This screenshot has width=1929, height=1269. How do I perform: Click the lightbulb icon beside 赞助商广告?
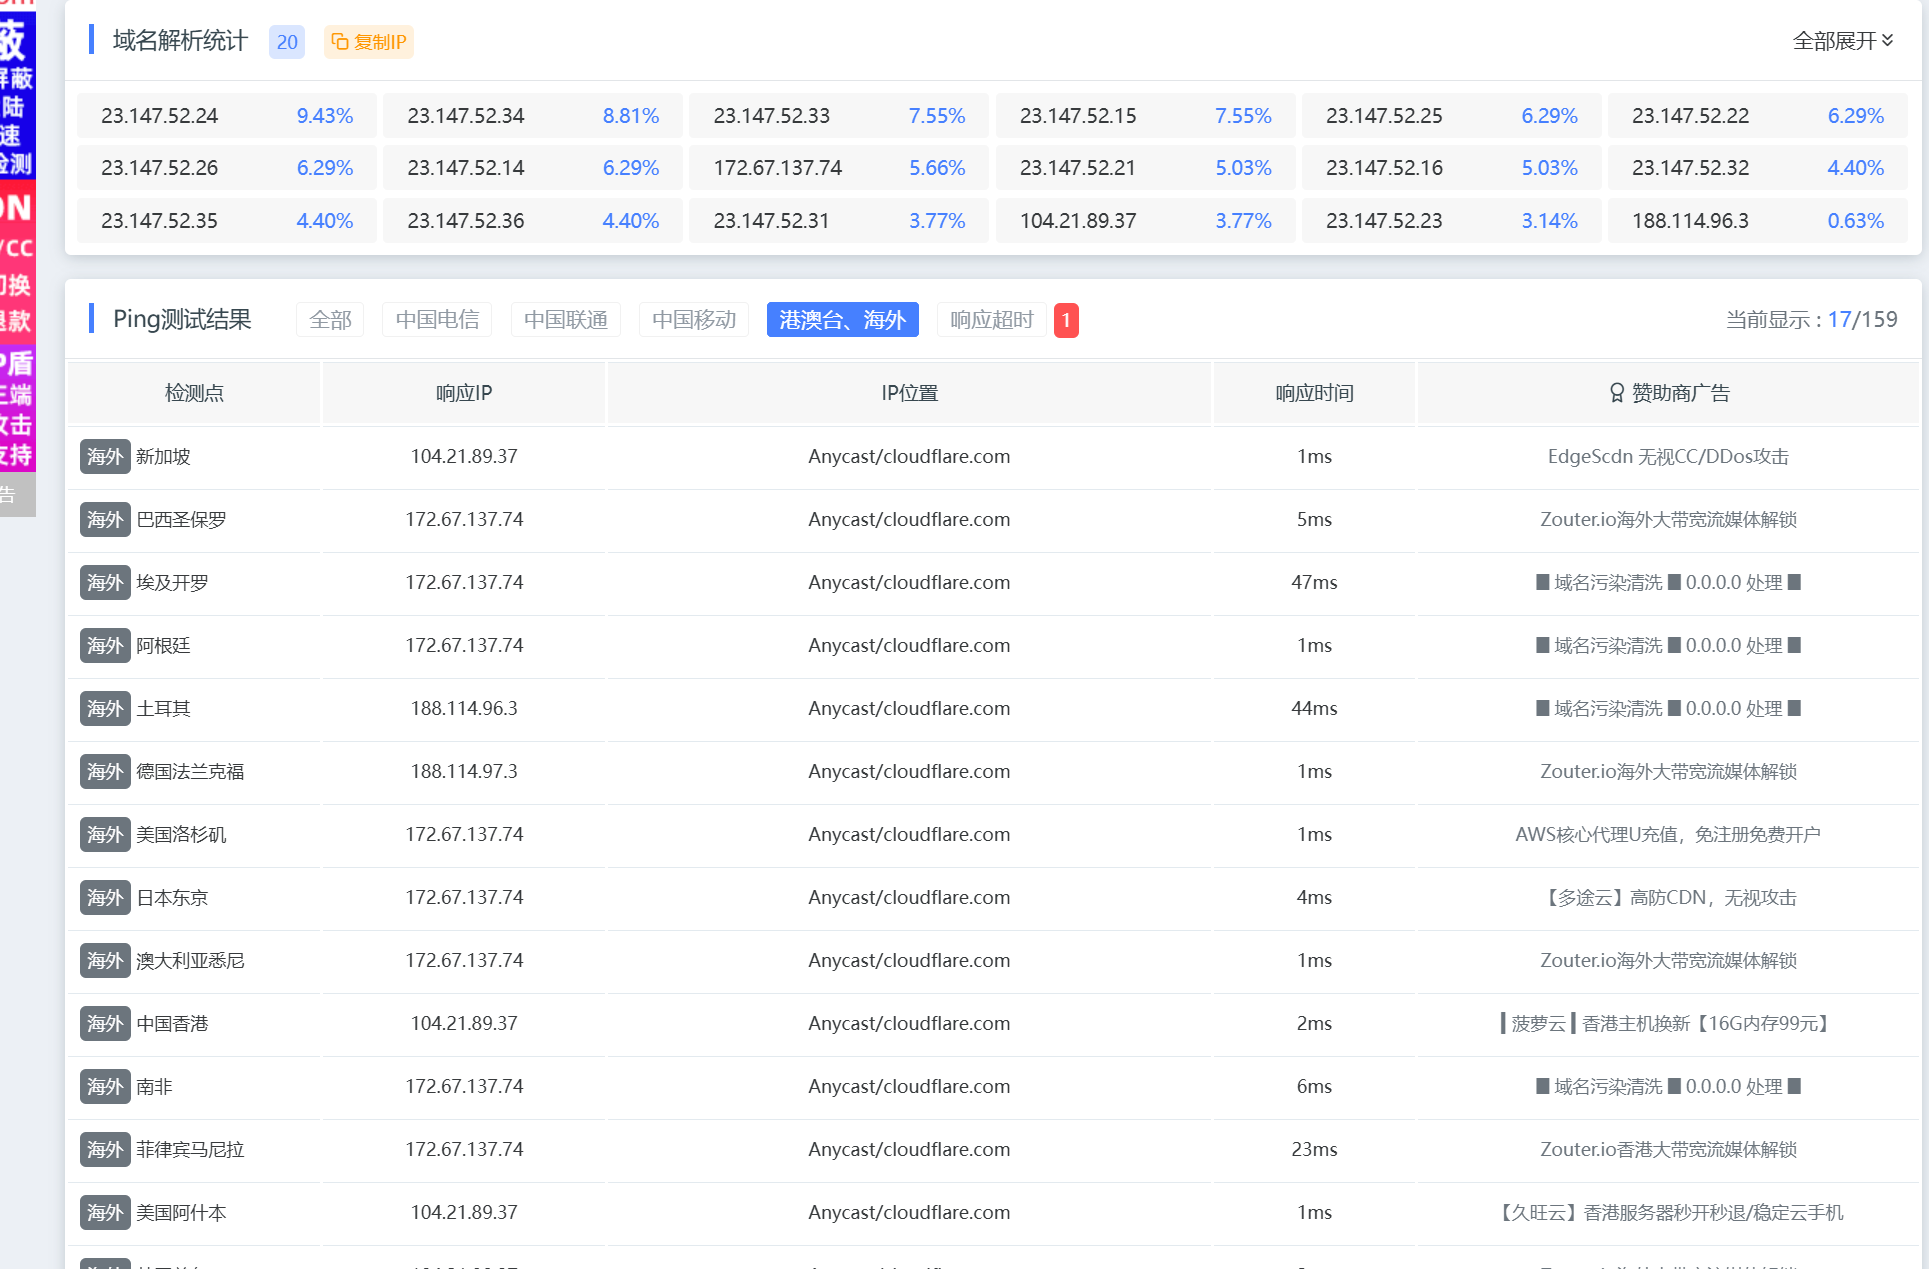pyautogui.click(x=1616, y=393)
